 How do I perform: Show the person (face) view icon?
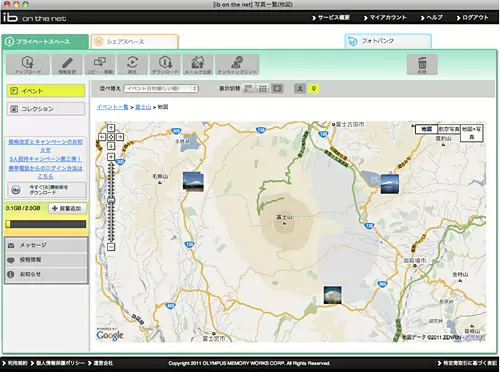coord(300,88)
